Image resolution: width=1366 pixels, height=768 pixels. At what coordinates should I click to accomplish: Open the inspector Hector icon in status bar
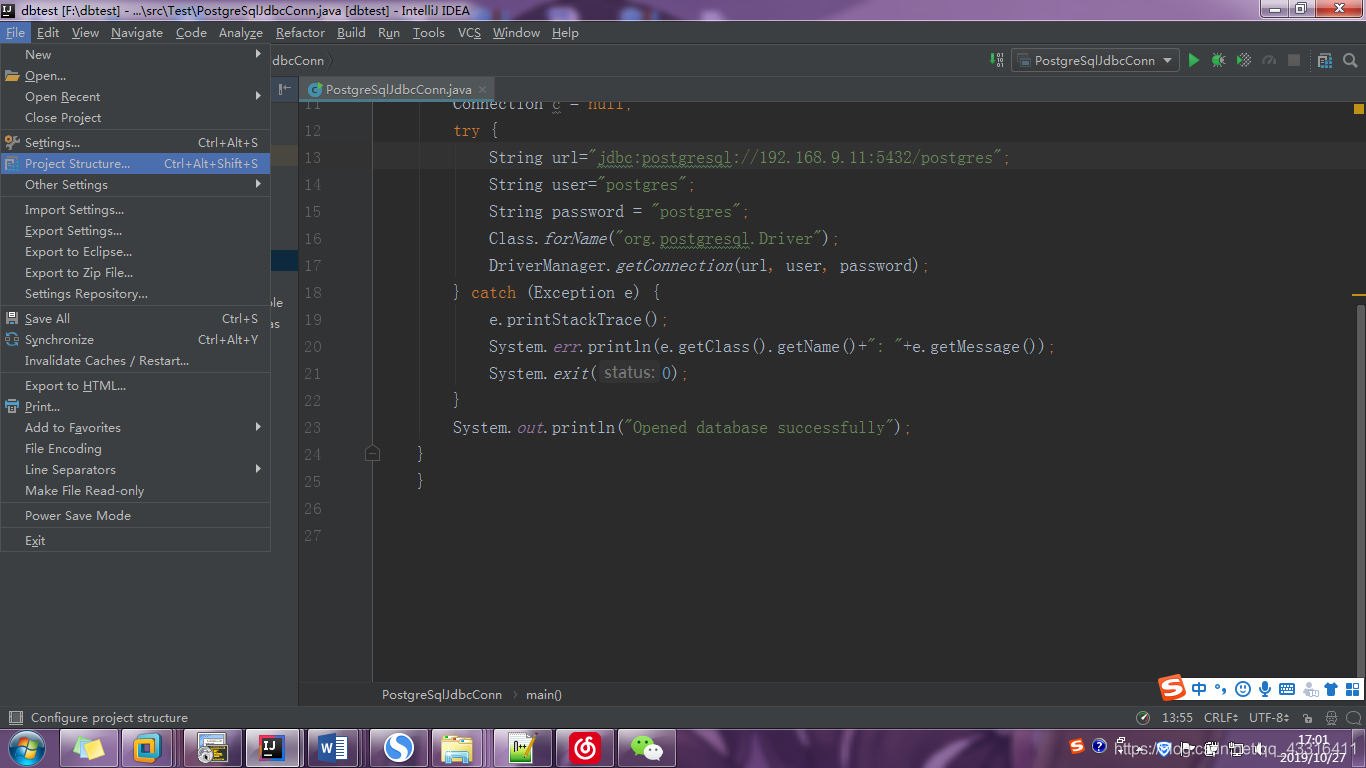pos(1331,717)
